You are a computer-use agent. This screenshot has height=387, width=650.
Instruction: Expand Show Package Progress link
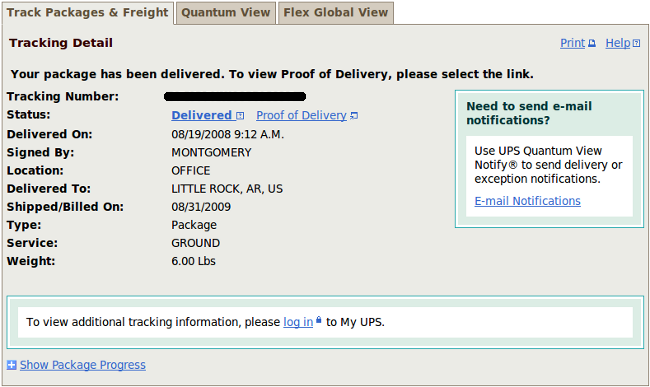coord(82,365)
